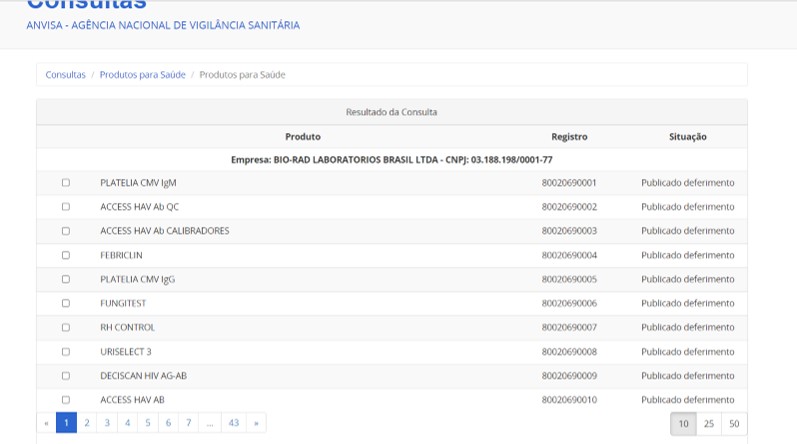This screenshot has height=444, width=797.
Task: Sort by Produto column header
Action: point(302,137)
